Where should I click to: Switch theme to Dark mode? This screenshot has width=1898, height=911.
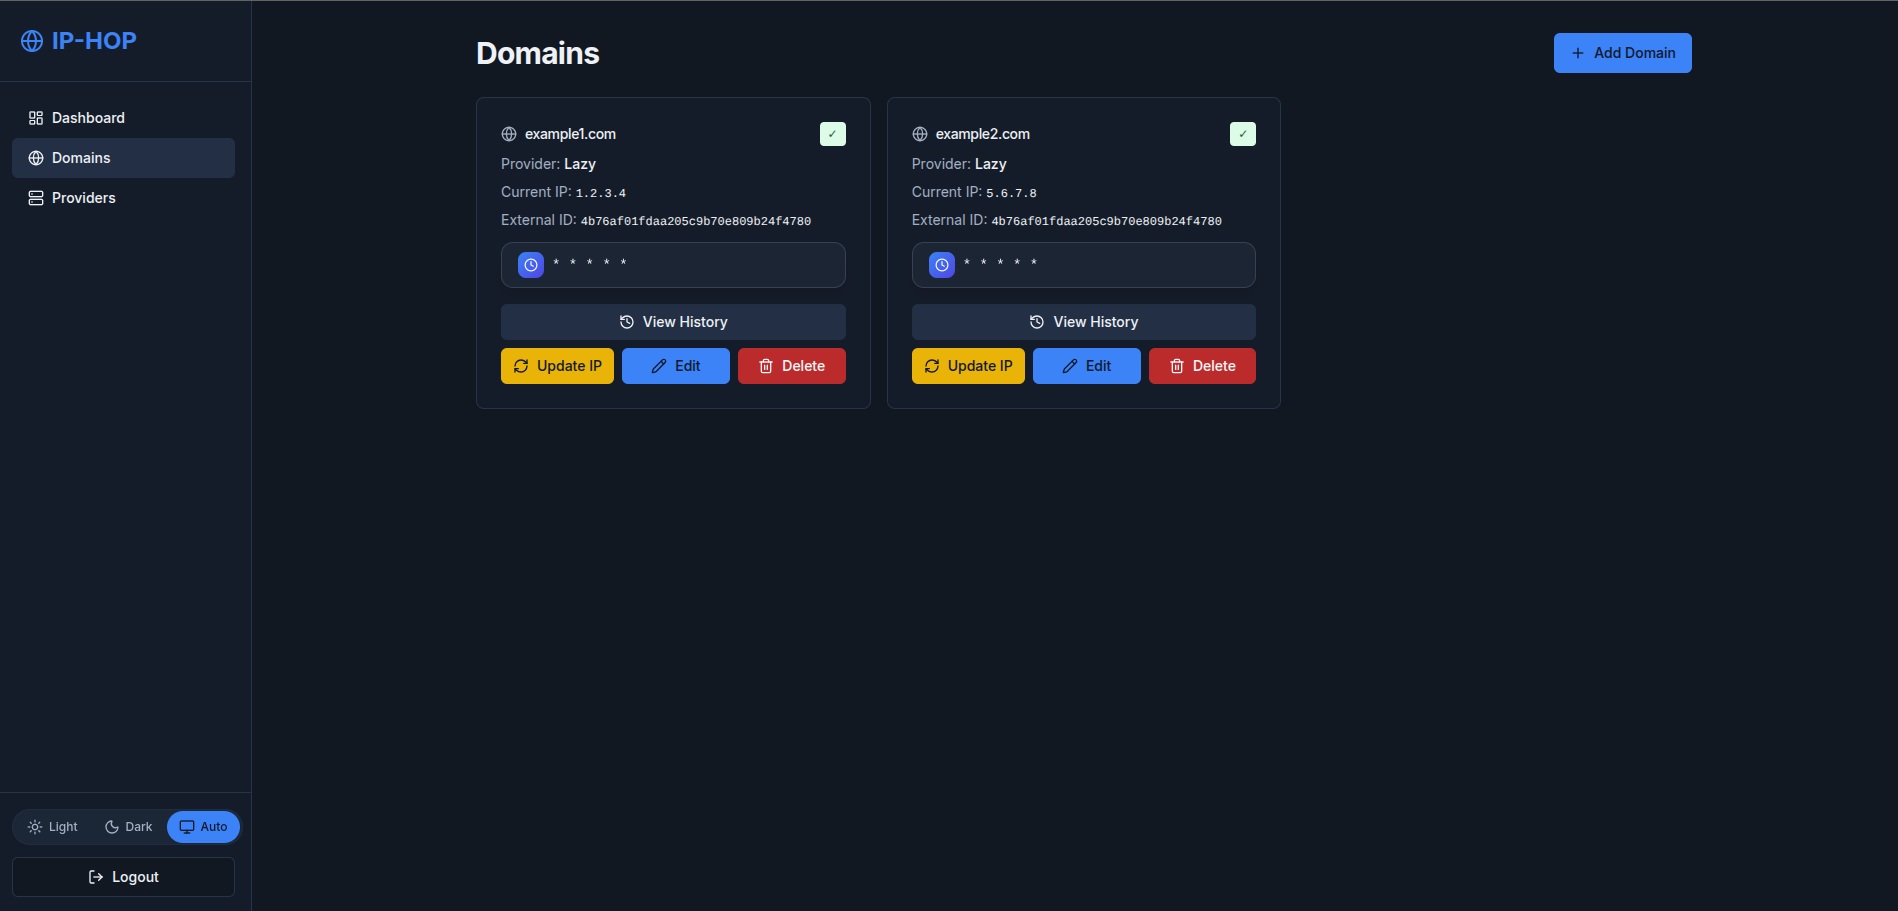[128, 827]
